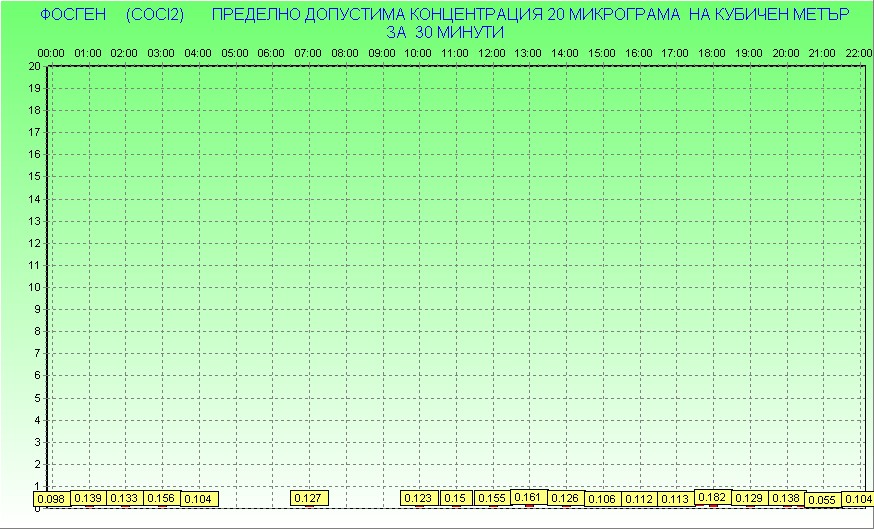
Task: Click the 0.123 data label
Action: 419,497
